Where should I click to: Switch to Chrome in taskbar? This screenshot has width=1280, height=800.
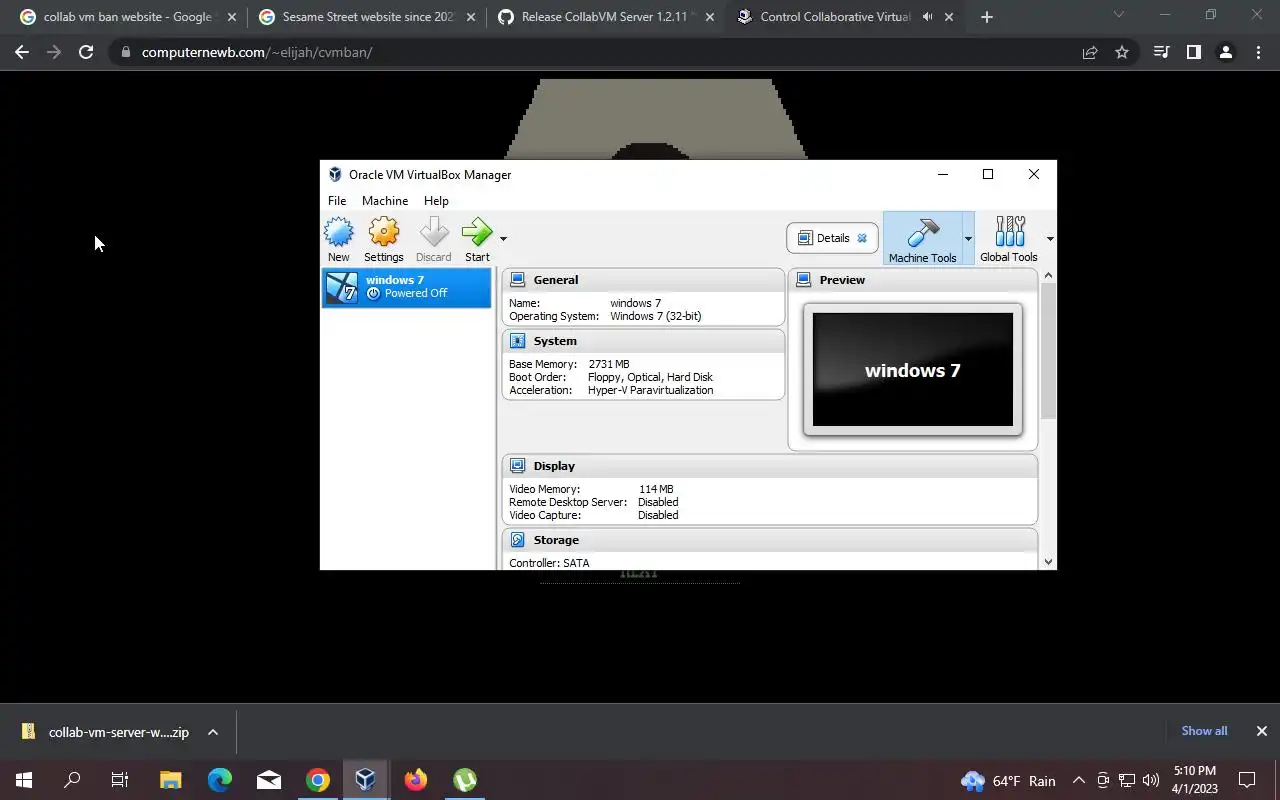317,780
